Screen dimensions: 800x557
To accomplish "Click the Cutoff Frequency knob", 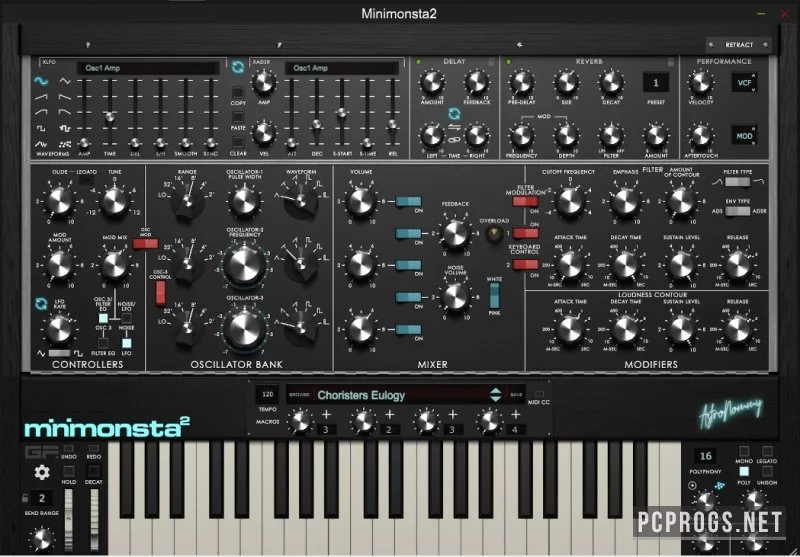I will (x=570, y=202).
